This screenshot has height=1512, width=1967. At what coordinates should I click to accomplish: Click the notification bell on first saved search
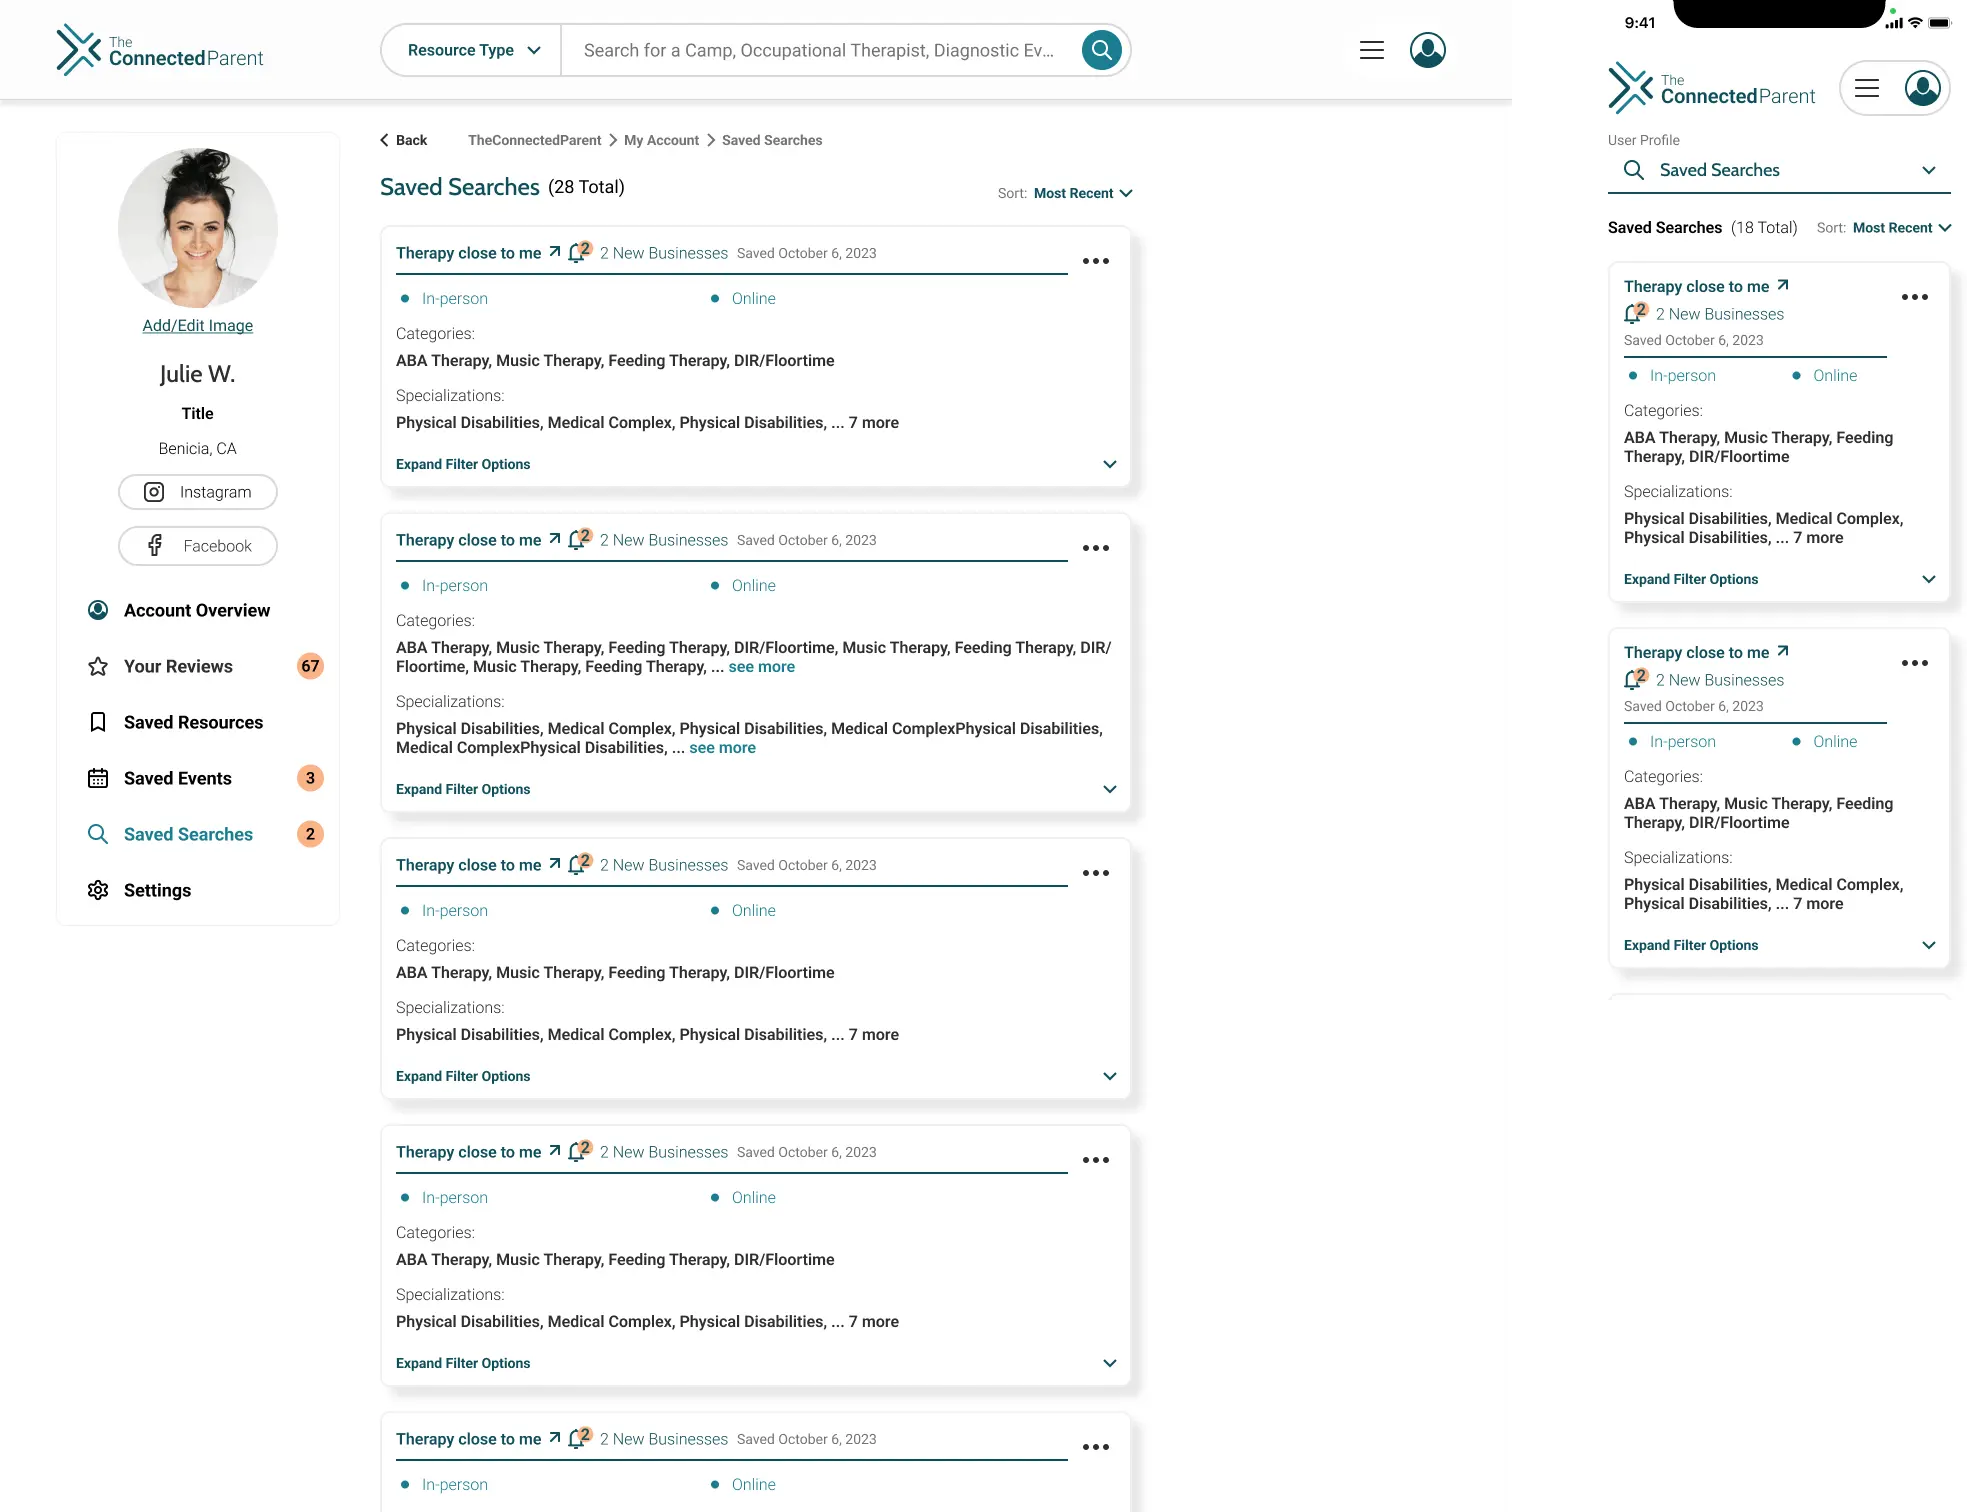coord(578,252)
